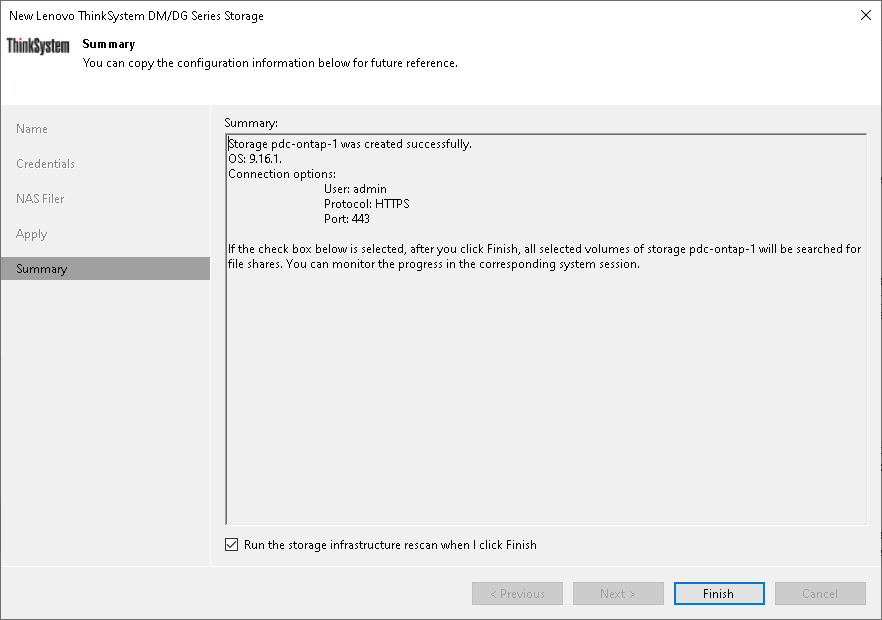
Task: Click the ThinkSystem logo
Action: [x=38, y=46]
